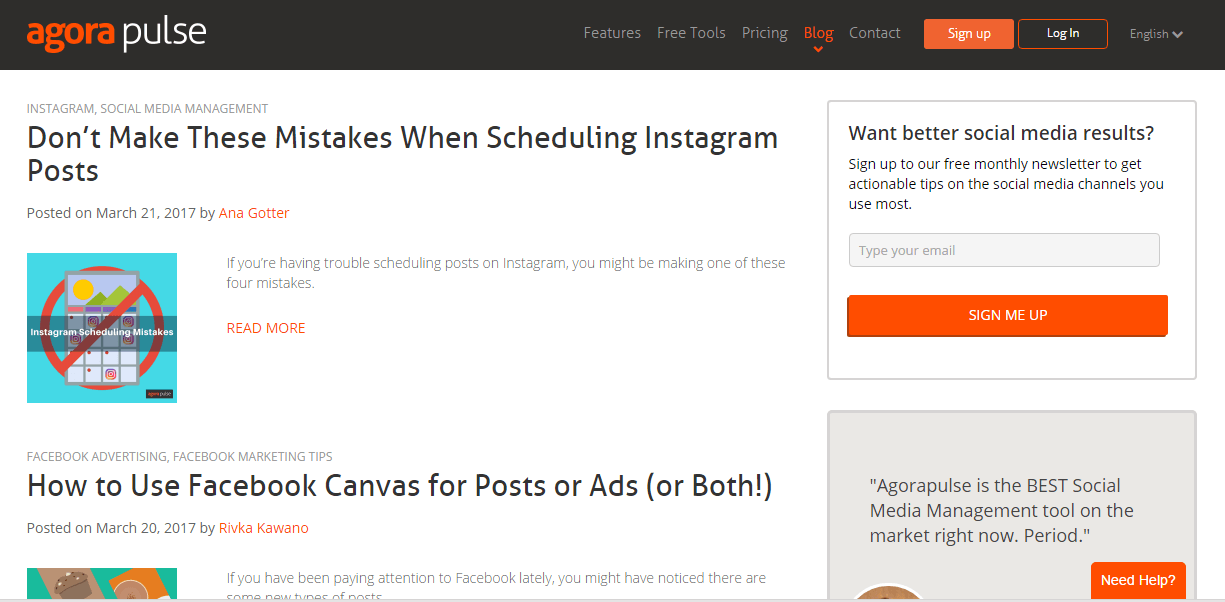Viewport: 1225px width, 602px height.
Task: Open the Need Help? chat widget
Action: click(1138, 580)
